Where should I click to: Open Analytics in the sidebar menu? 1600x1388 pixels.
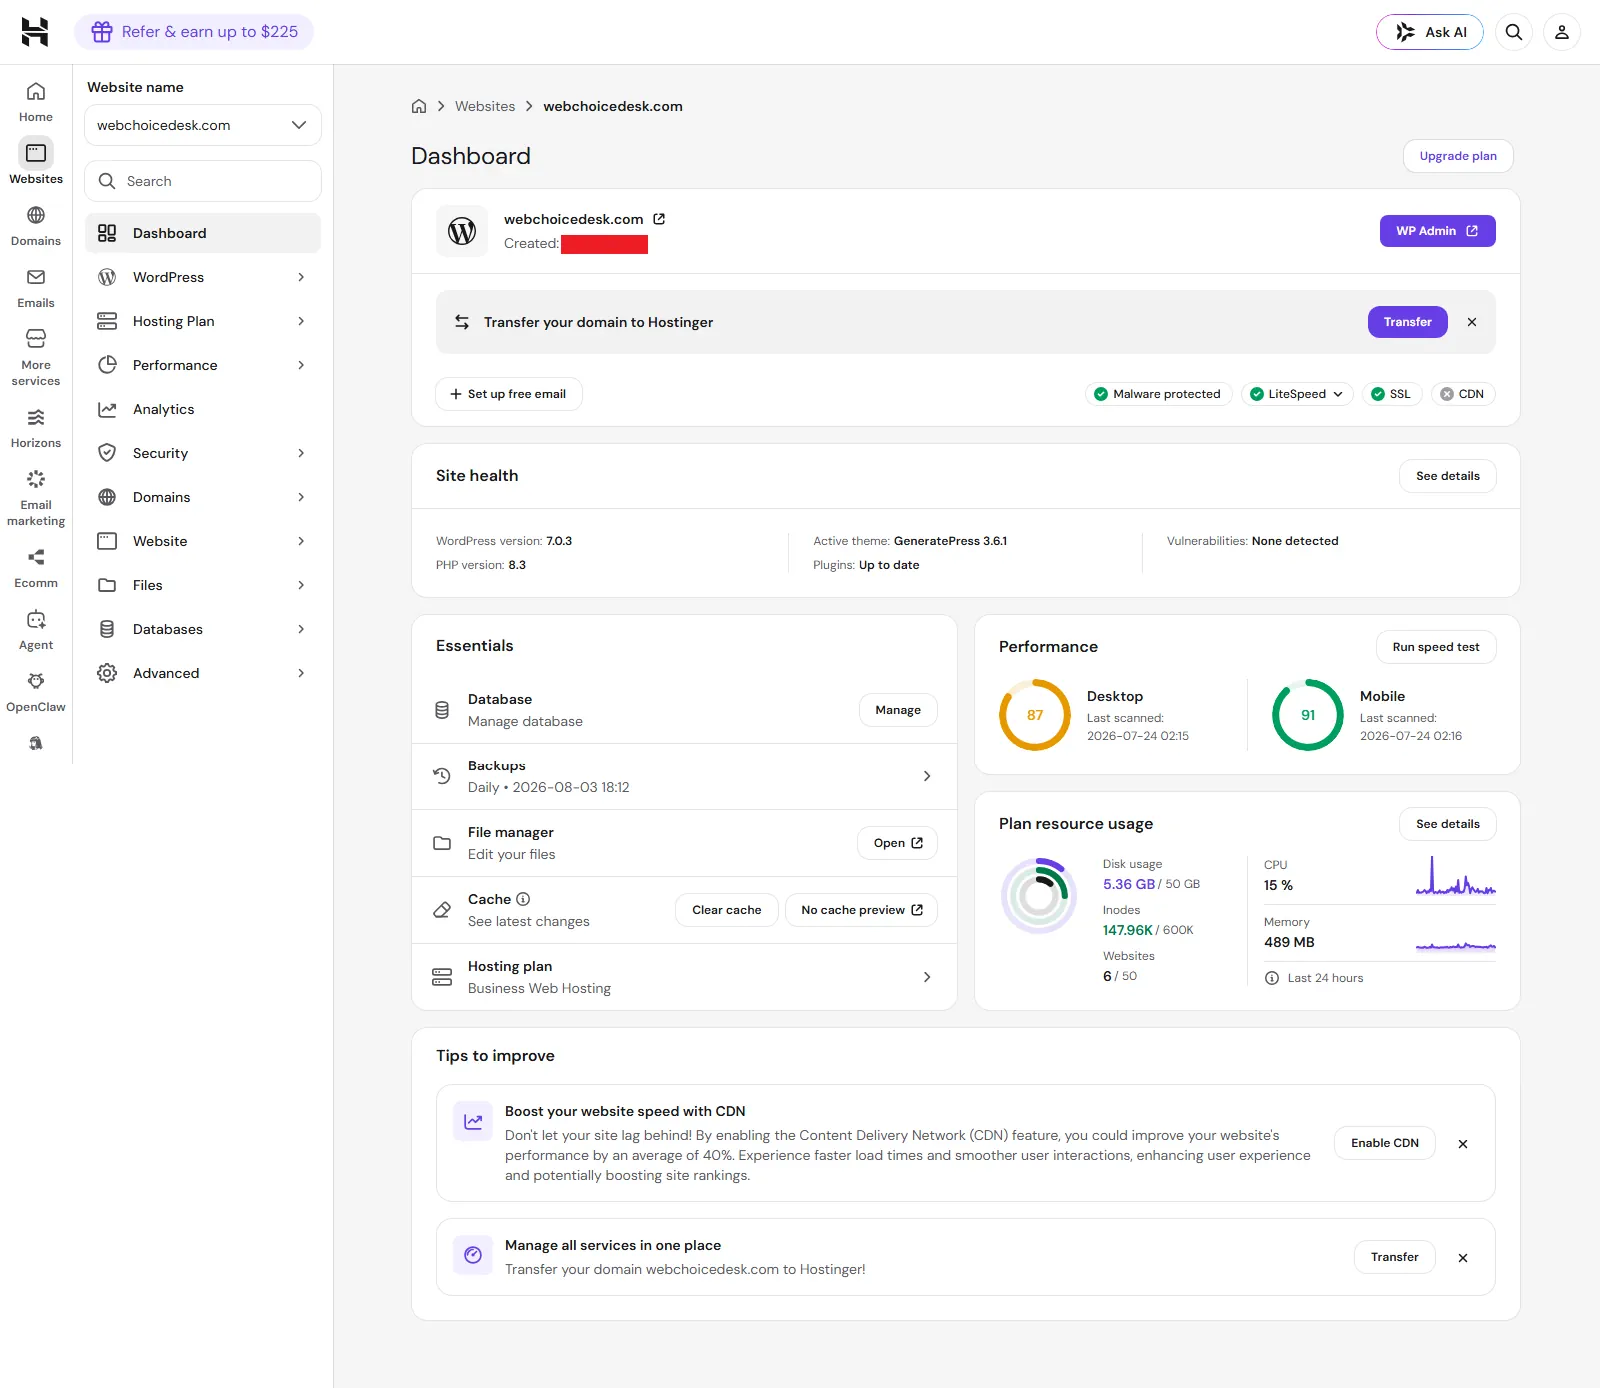pos(203,409)
